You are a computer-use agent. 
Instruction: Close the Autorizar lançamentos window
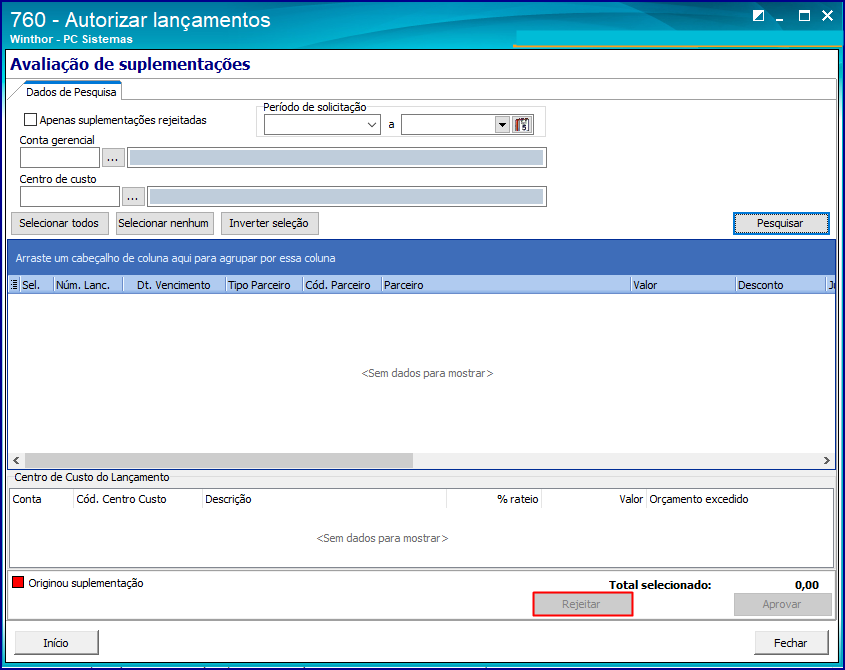(827, 16)
